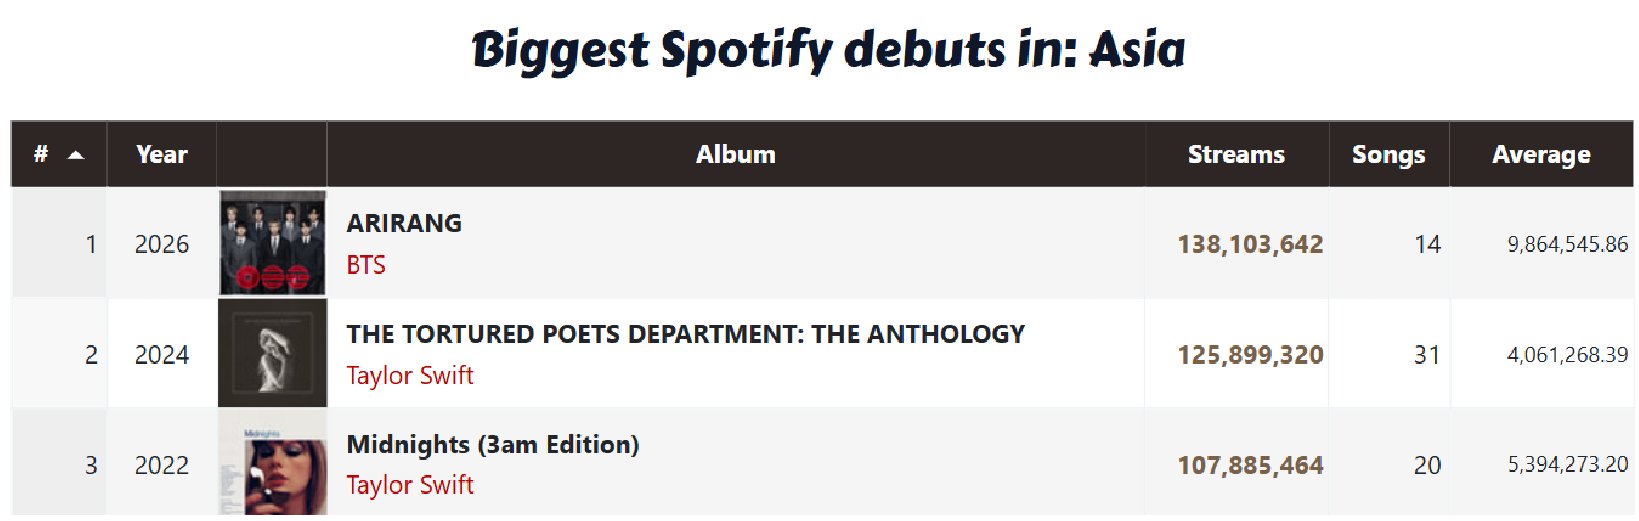The width and height of the screenshot is (1639, 521).
Task: Click the ARIRANG album title
Action: click(404, 223)
